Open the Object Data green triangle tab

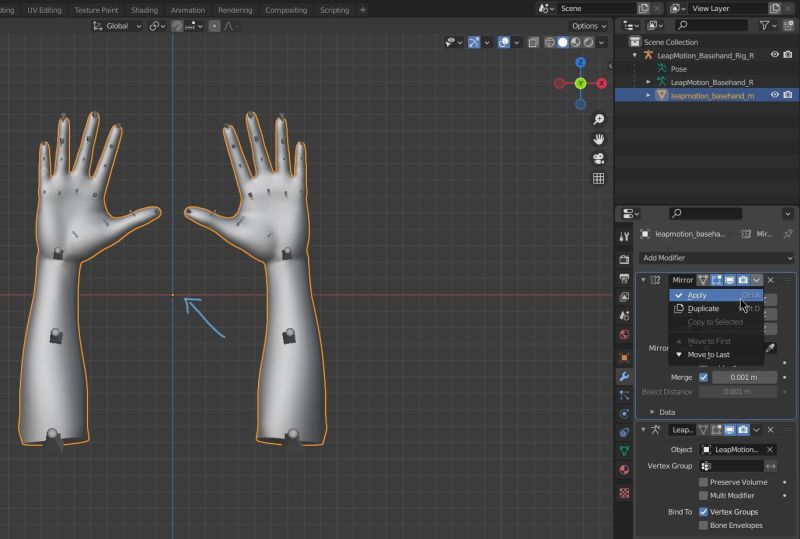point(624,451)
